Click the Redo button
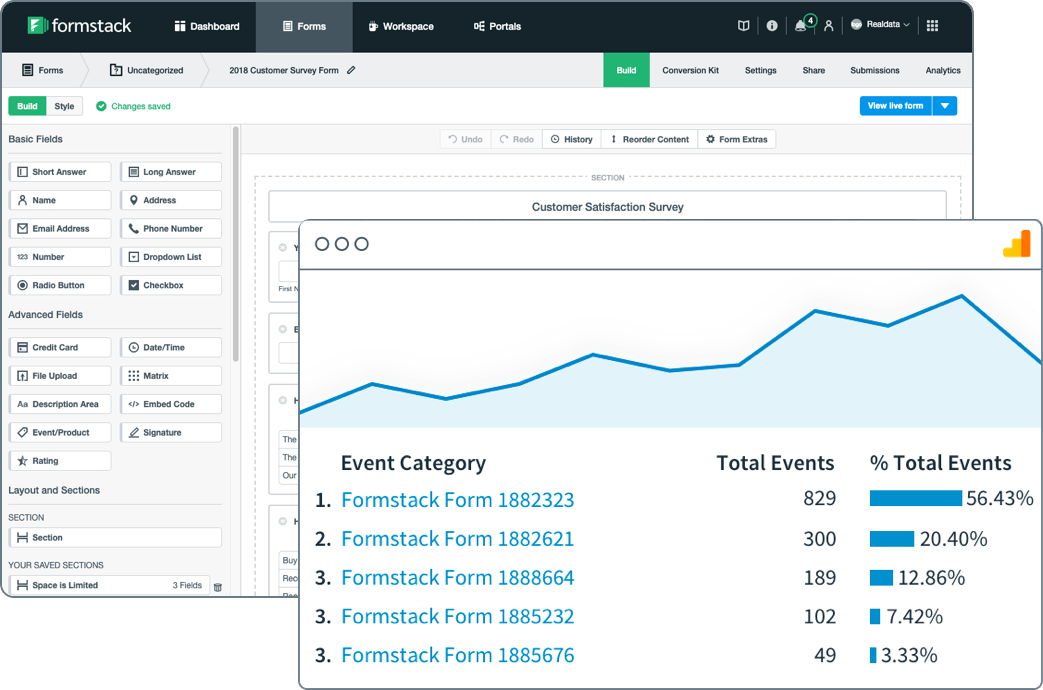The width and height of the screenshot is (1043, 690). point(517,139)
